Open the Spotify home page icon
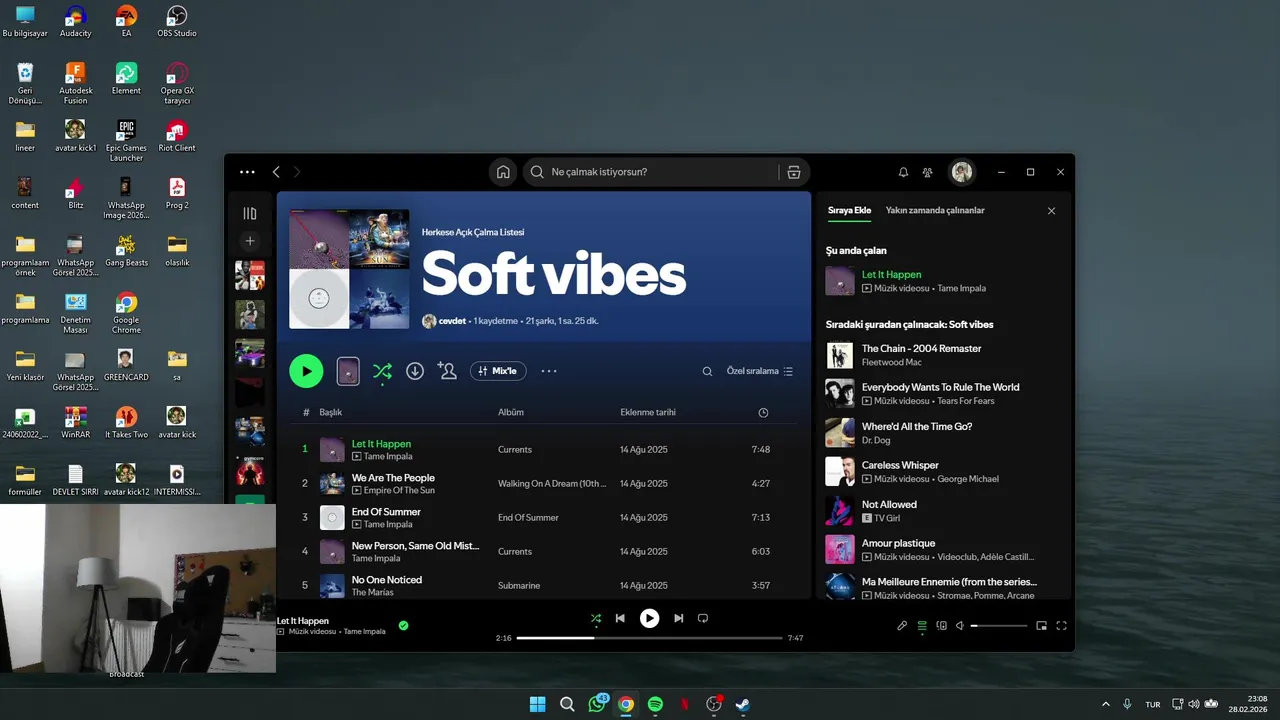This screenshot has height=720, width=1280. pos(503,172)
